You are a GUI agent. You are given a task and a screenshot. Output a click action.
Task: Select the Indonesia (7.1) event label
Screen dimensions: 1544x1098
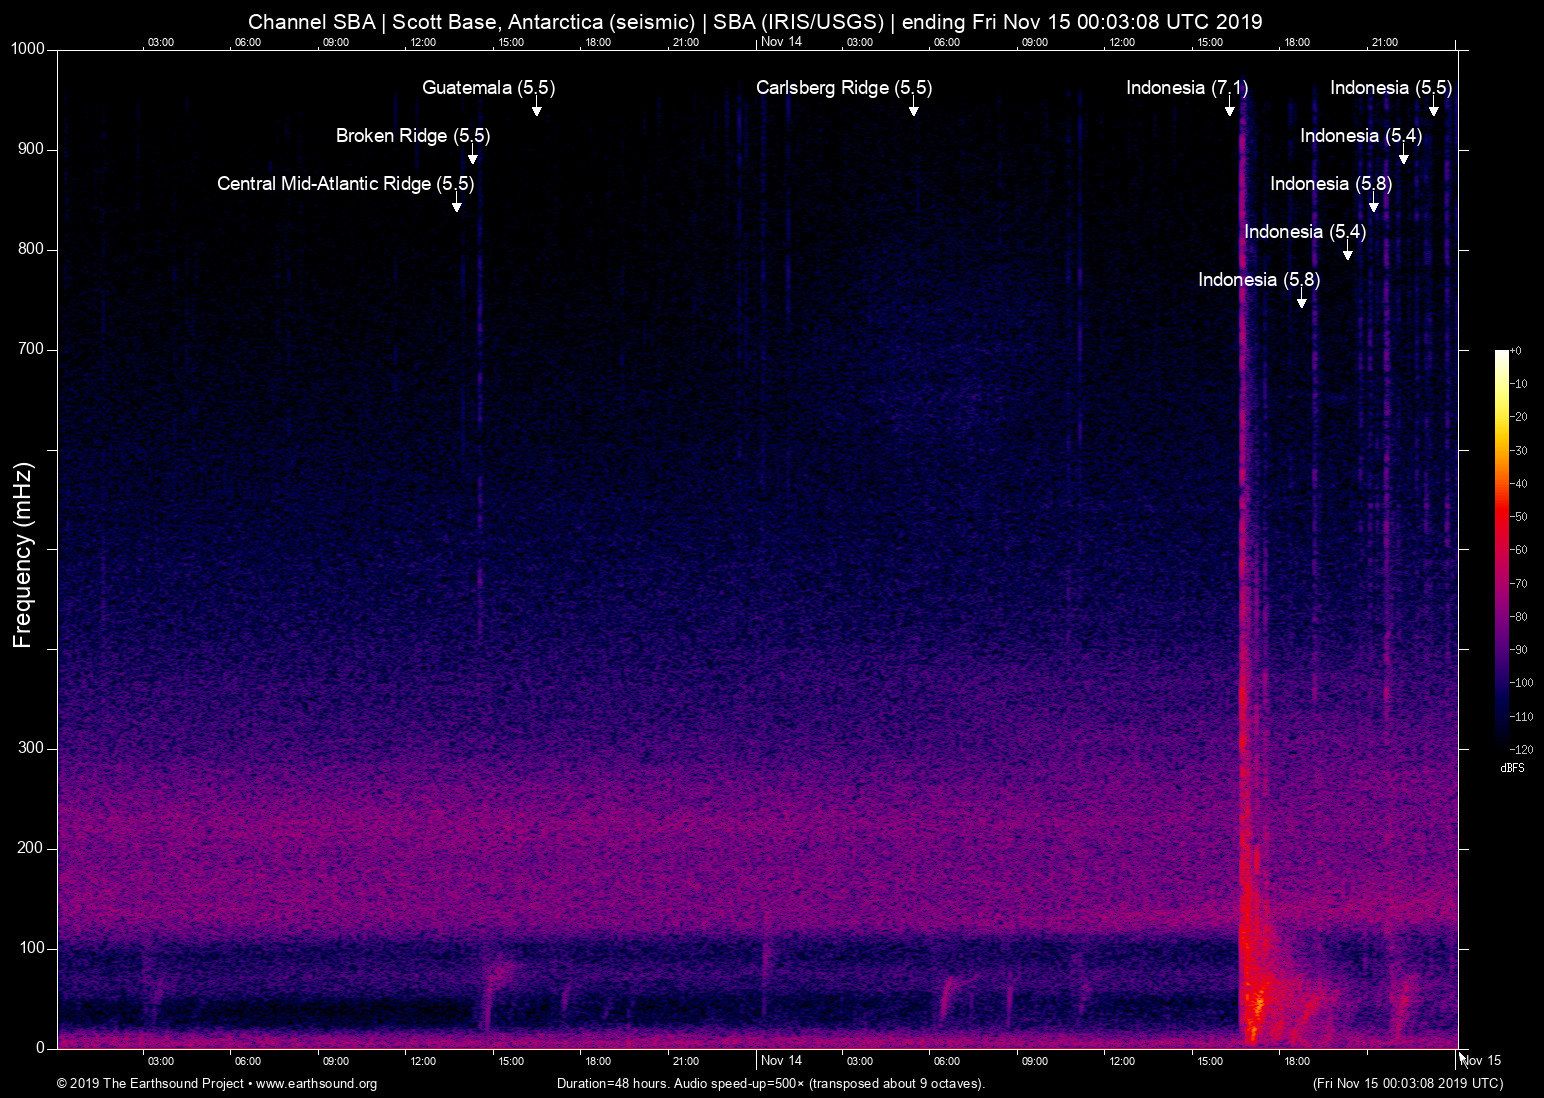(x=1186, y=88)
